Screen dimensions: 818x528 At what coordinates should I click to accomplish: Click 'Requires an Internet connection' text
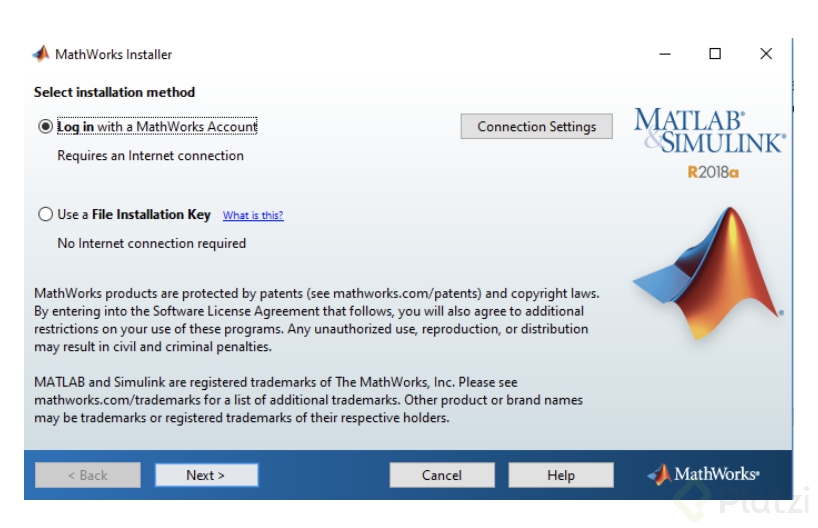(x=150, y=155)
